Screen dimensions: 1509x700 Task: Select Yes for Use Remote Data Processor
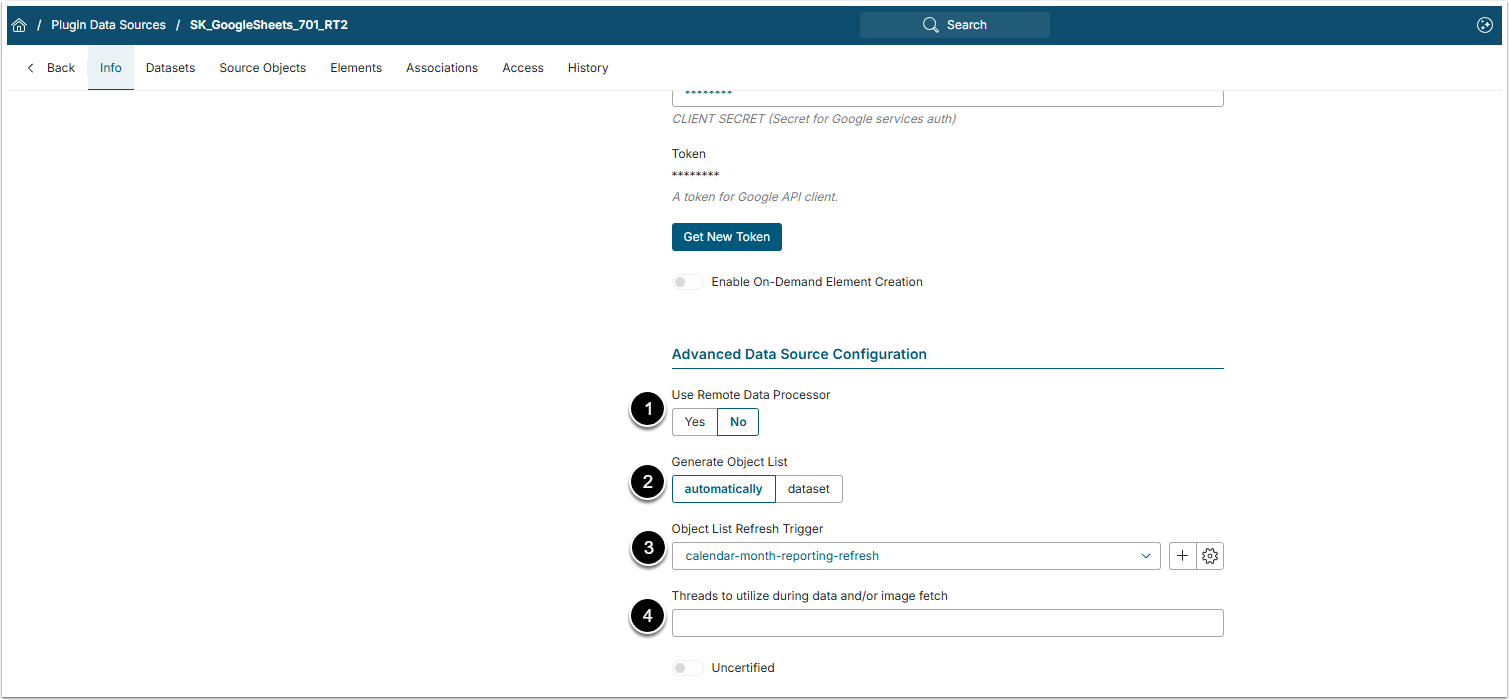coord(695,422)
